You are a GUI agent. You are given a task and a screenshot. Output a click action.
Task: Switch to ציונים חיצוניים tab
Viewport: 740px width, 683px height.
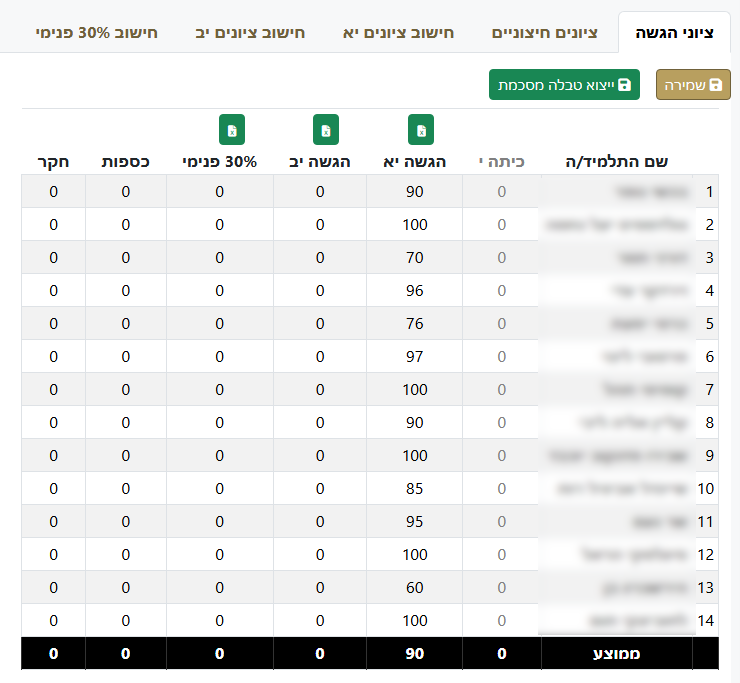coord(545,33)
